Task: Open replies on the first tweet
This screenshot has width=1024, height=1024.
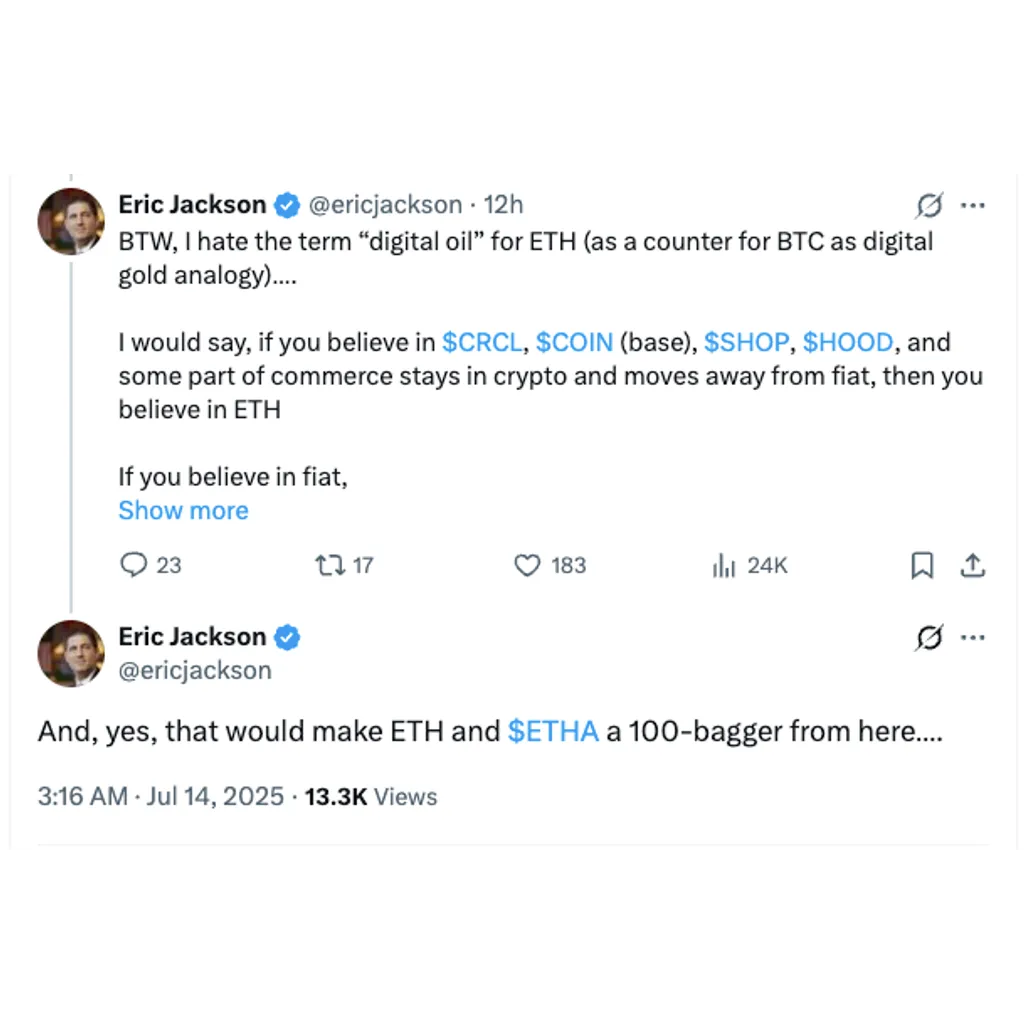Action: 150,565
